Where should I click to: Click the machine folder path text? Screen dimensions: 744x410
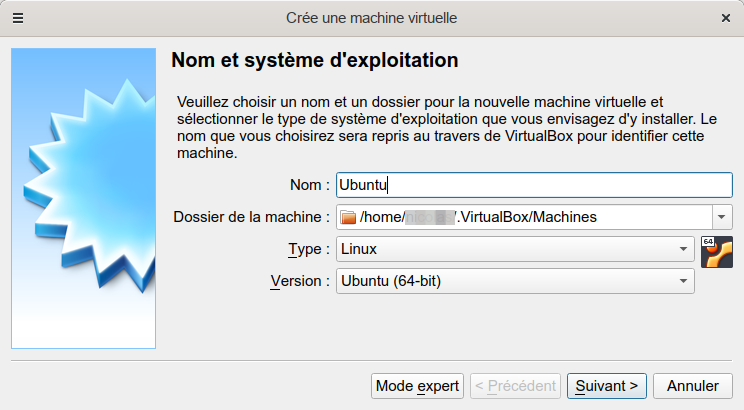(480, 216)
